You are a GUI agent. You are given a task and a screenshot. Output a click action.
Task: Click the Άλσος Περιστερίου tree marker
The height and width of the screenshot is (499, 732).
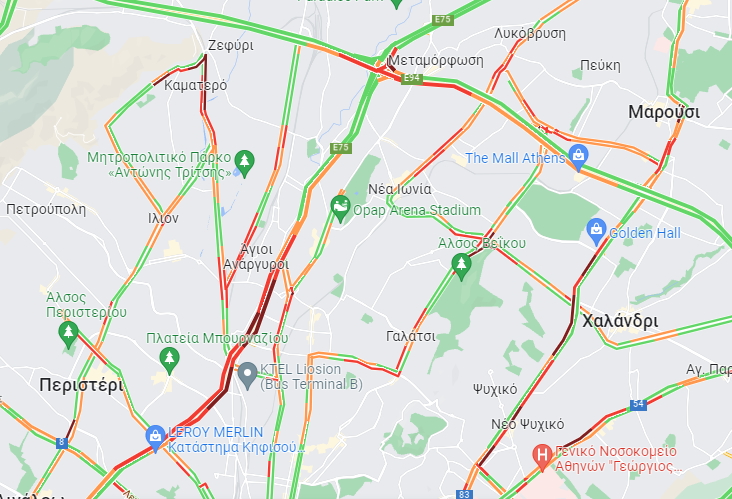point(68,334)
